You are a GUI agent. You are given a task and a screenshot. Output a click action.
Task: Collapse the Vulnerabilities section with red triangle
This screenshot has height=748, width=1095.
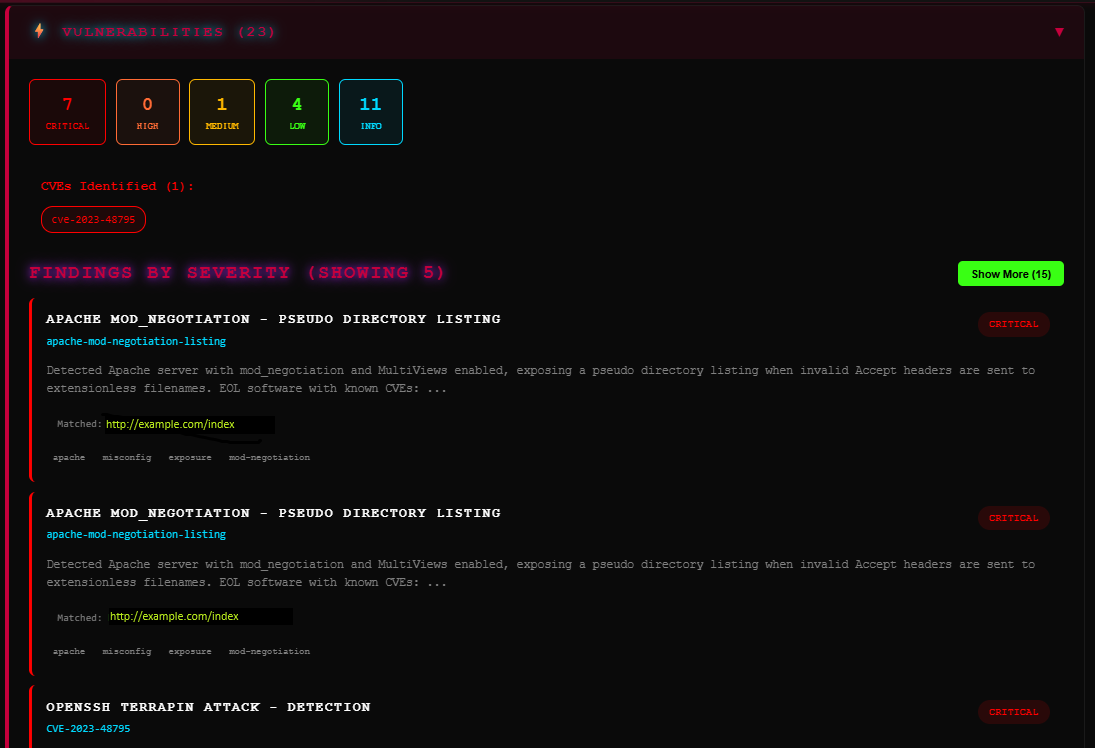[1059, 32]
